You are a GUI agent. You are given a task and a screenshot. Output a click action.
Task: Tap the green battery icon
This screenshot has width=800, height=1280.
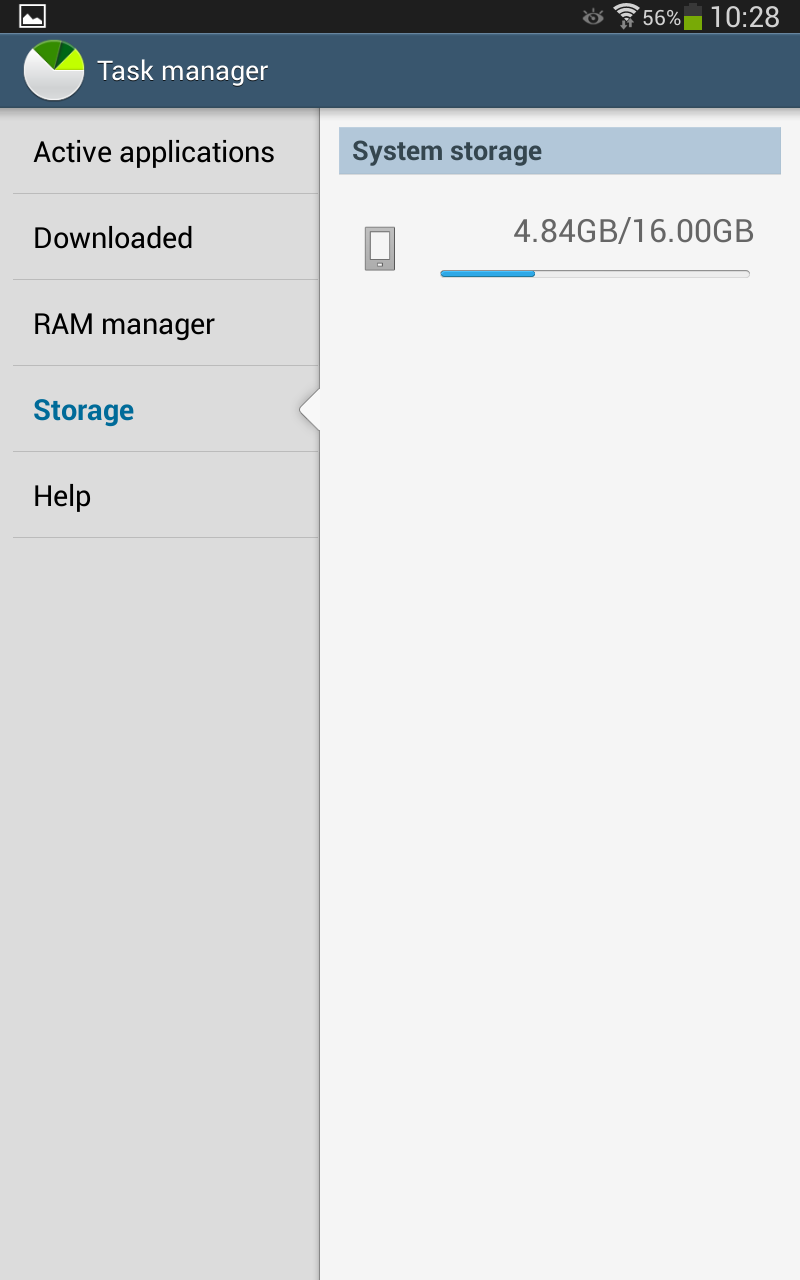(693, 17)
